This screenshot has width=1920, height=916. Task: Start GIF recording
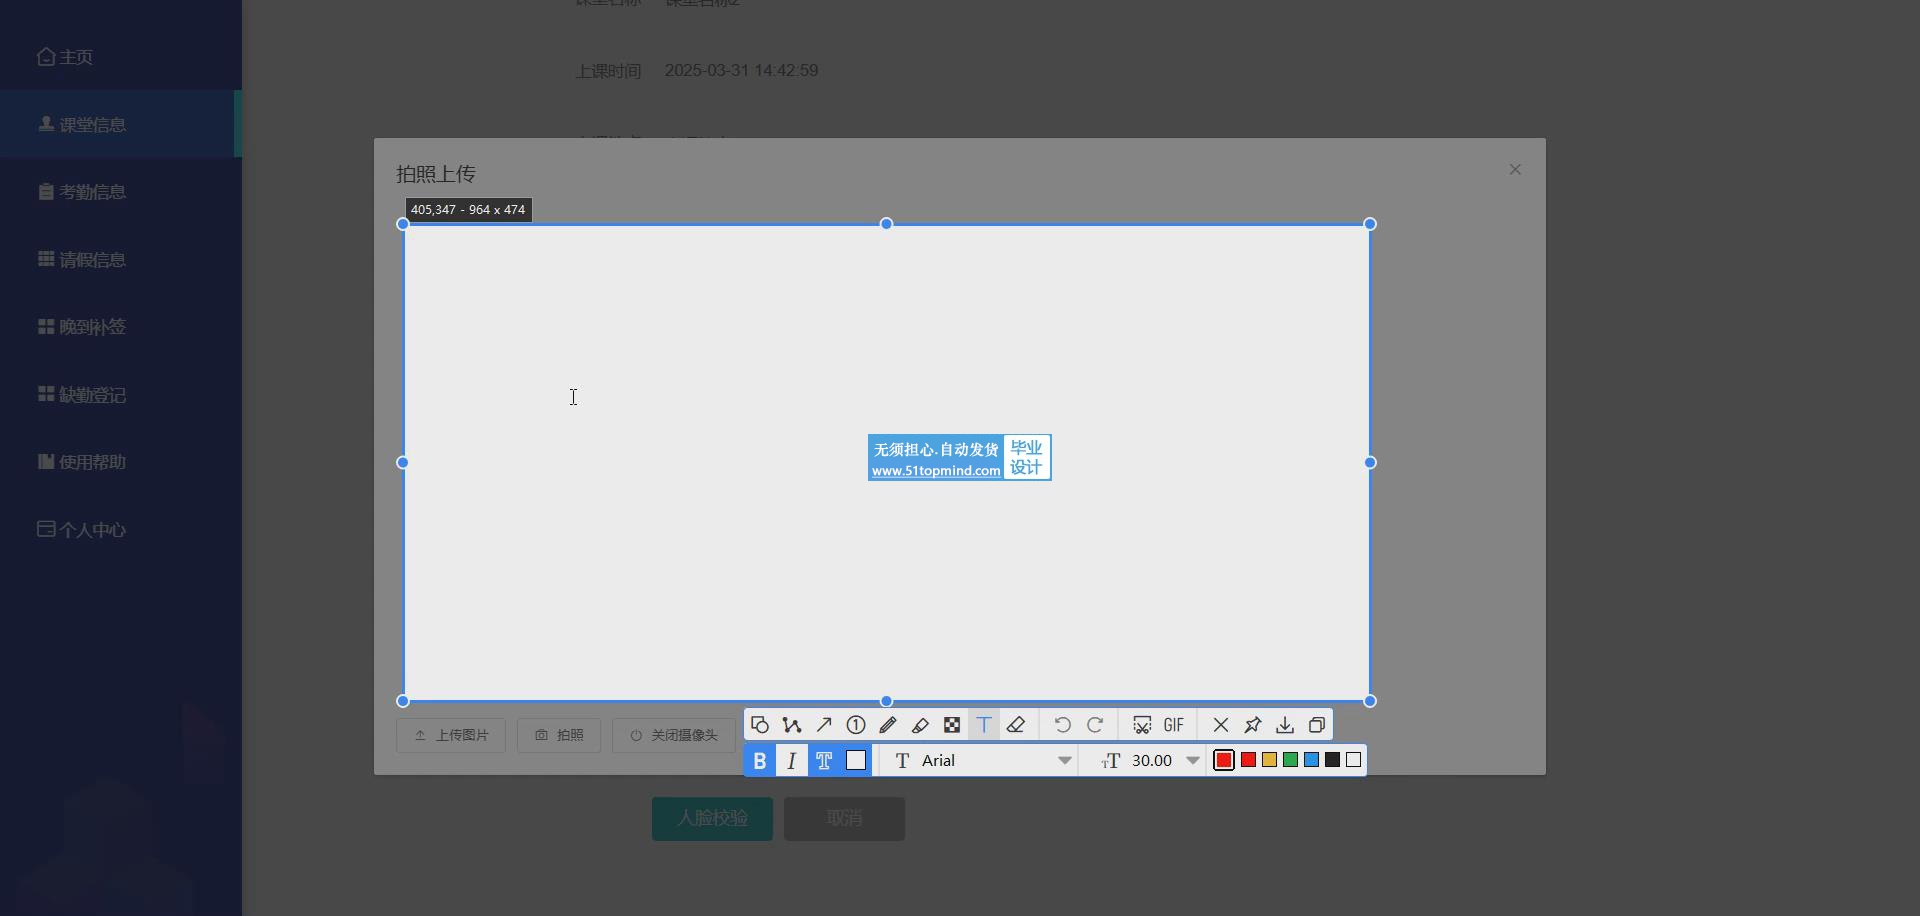[1174, 725]
